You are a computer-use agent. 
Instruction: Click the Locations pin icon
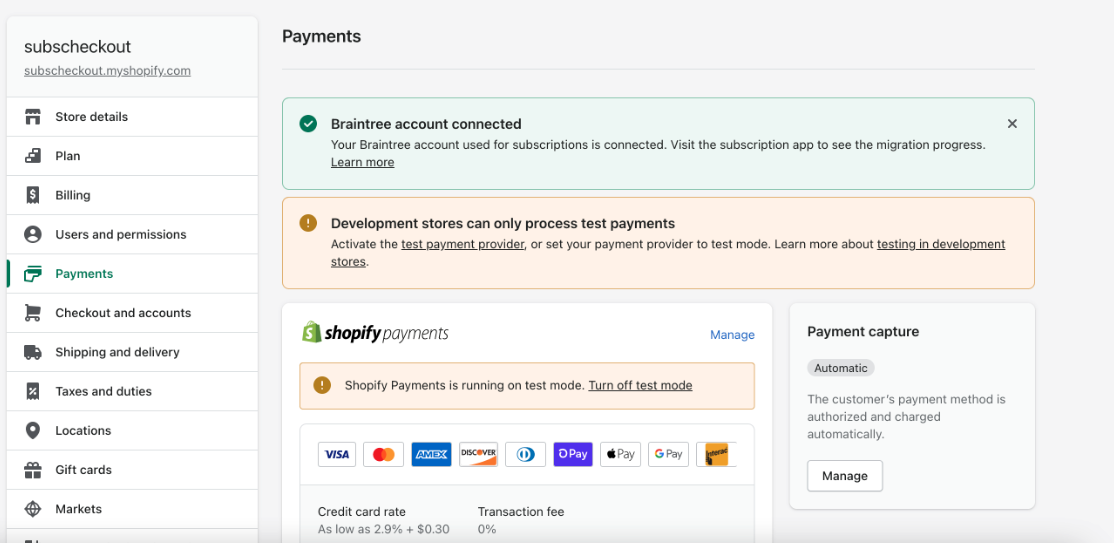33,431
